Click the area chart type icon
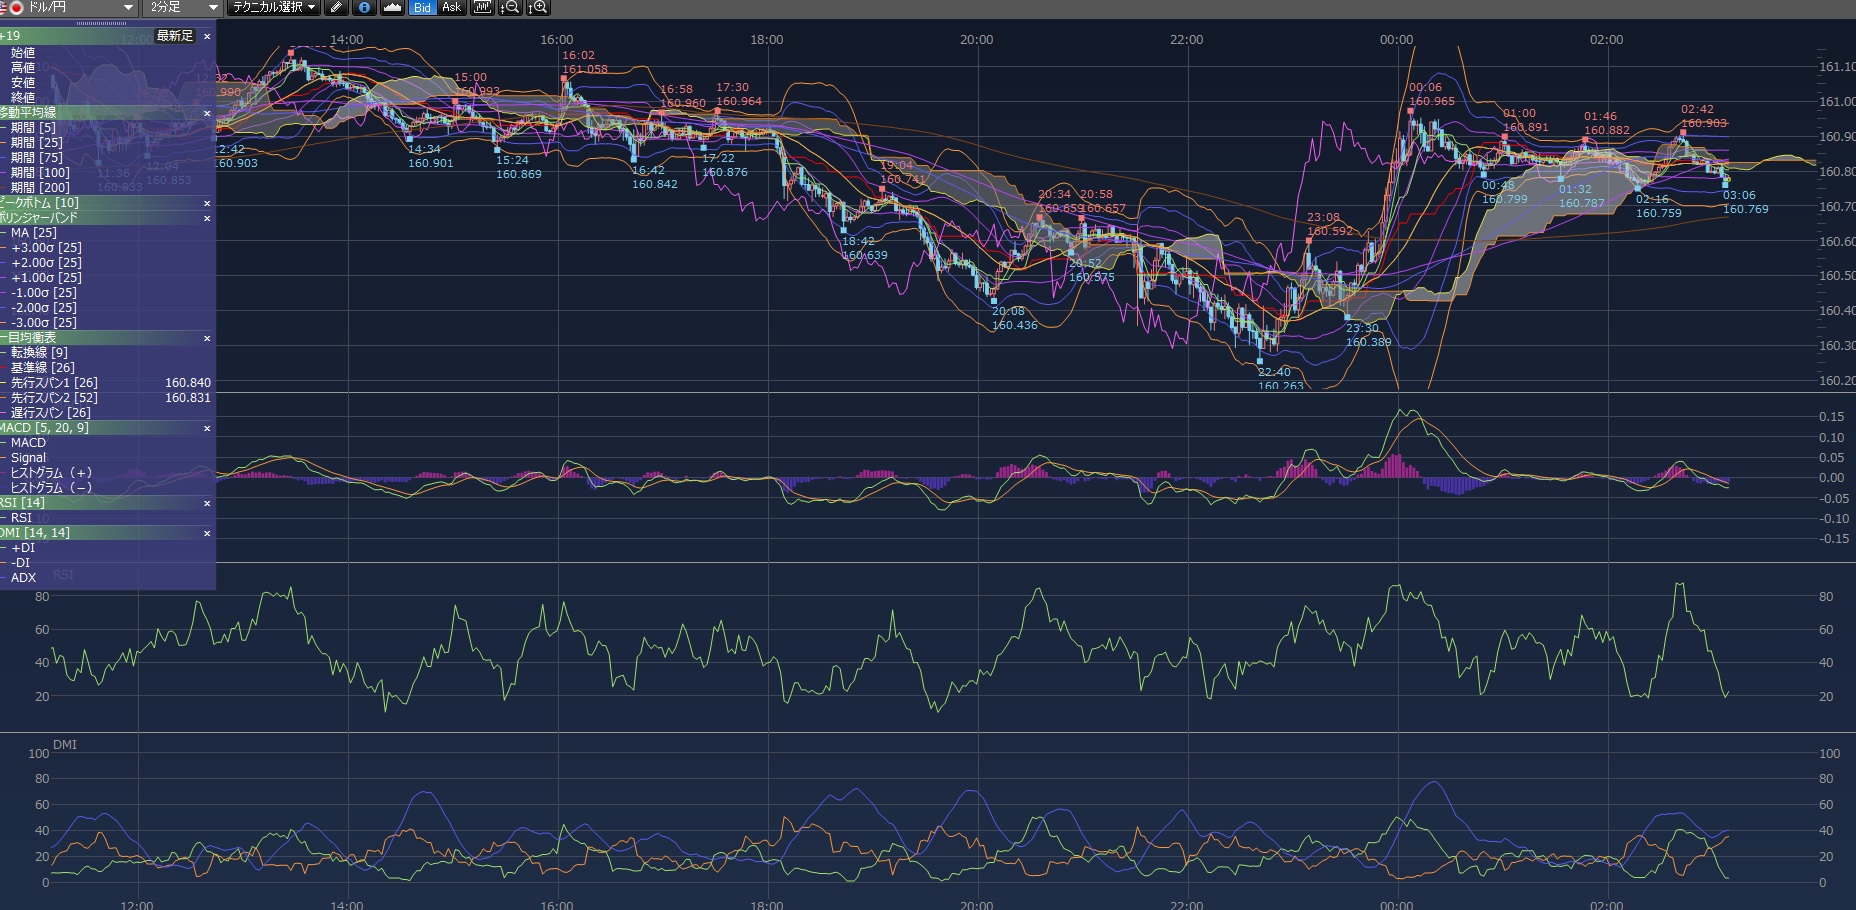1856x910 pixels. (392, 8)
